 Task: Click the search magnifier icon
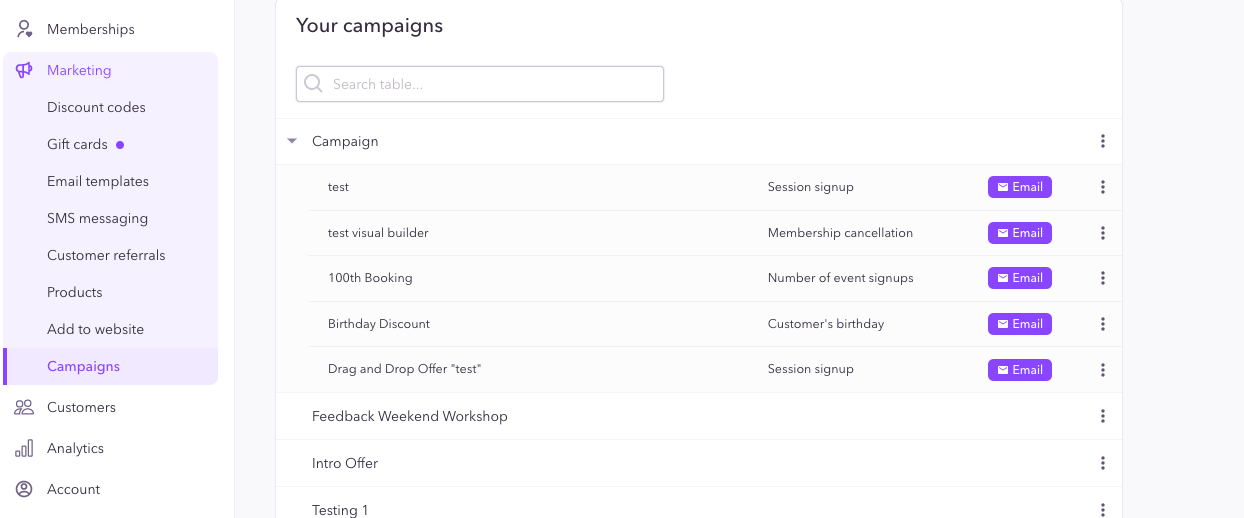point(313,84)
